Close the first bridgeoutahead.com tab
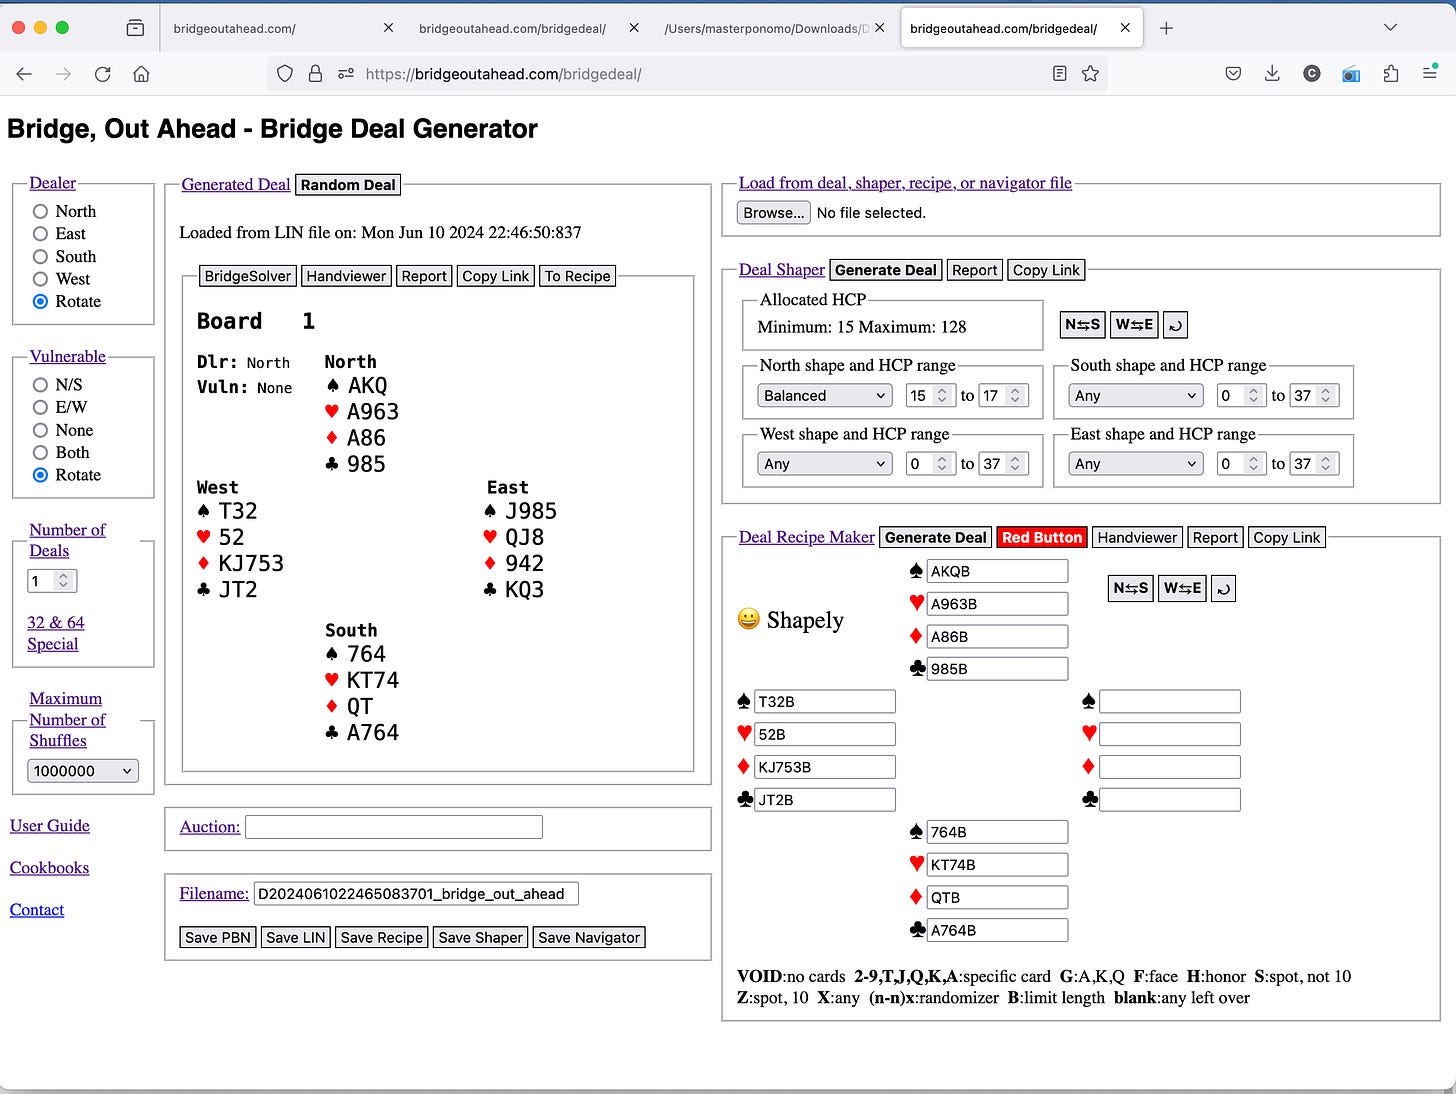1456x1094 pixels. (388, 28)
